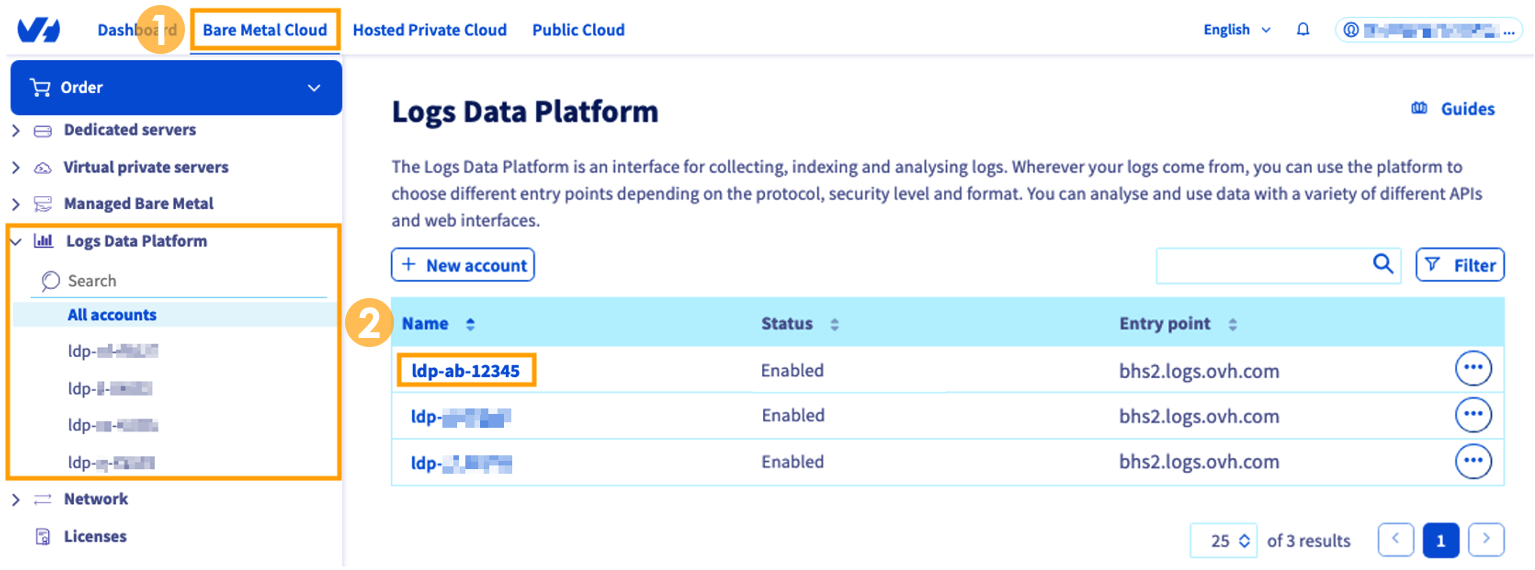Image resolution: width=1535 pixels, height=570 pixels.
Task: Expand the Network section
Action: (16, 499)
